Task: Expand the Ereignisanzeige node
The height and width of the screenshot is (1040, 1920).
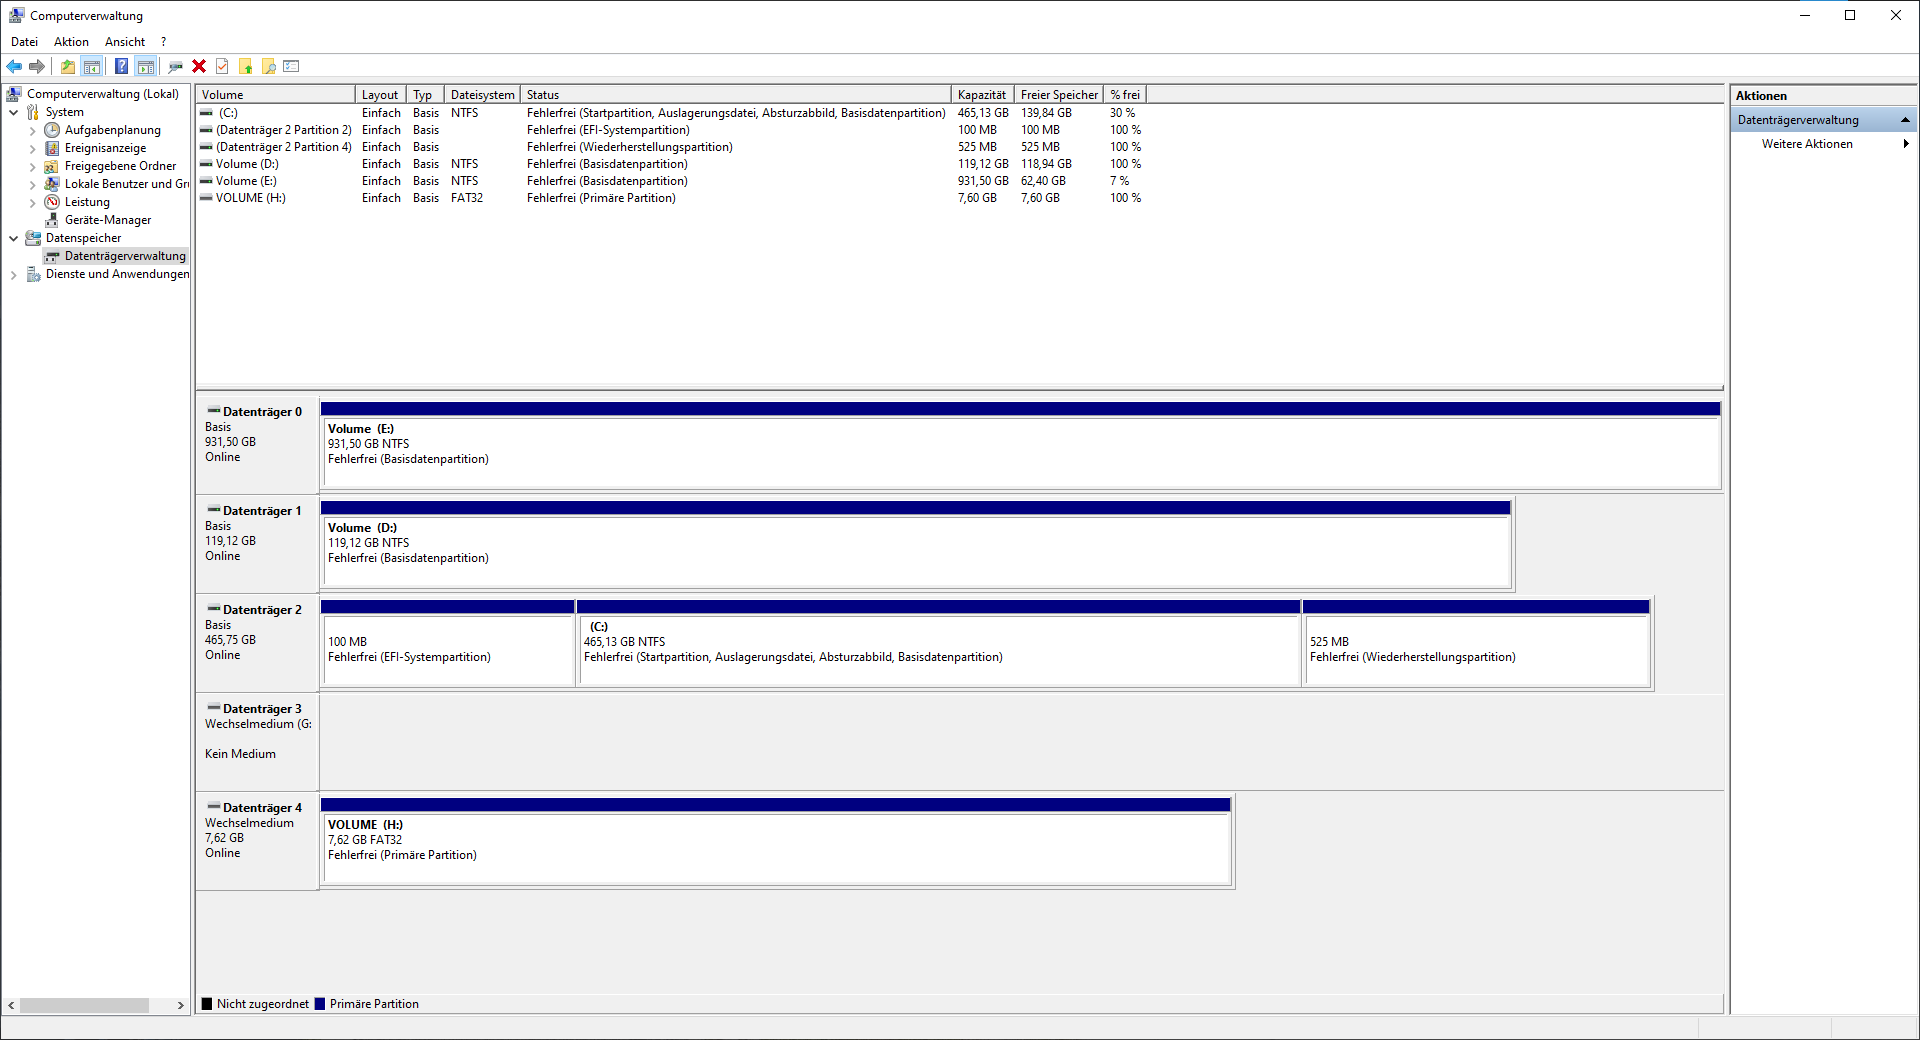Action: (33, 148)
